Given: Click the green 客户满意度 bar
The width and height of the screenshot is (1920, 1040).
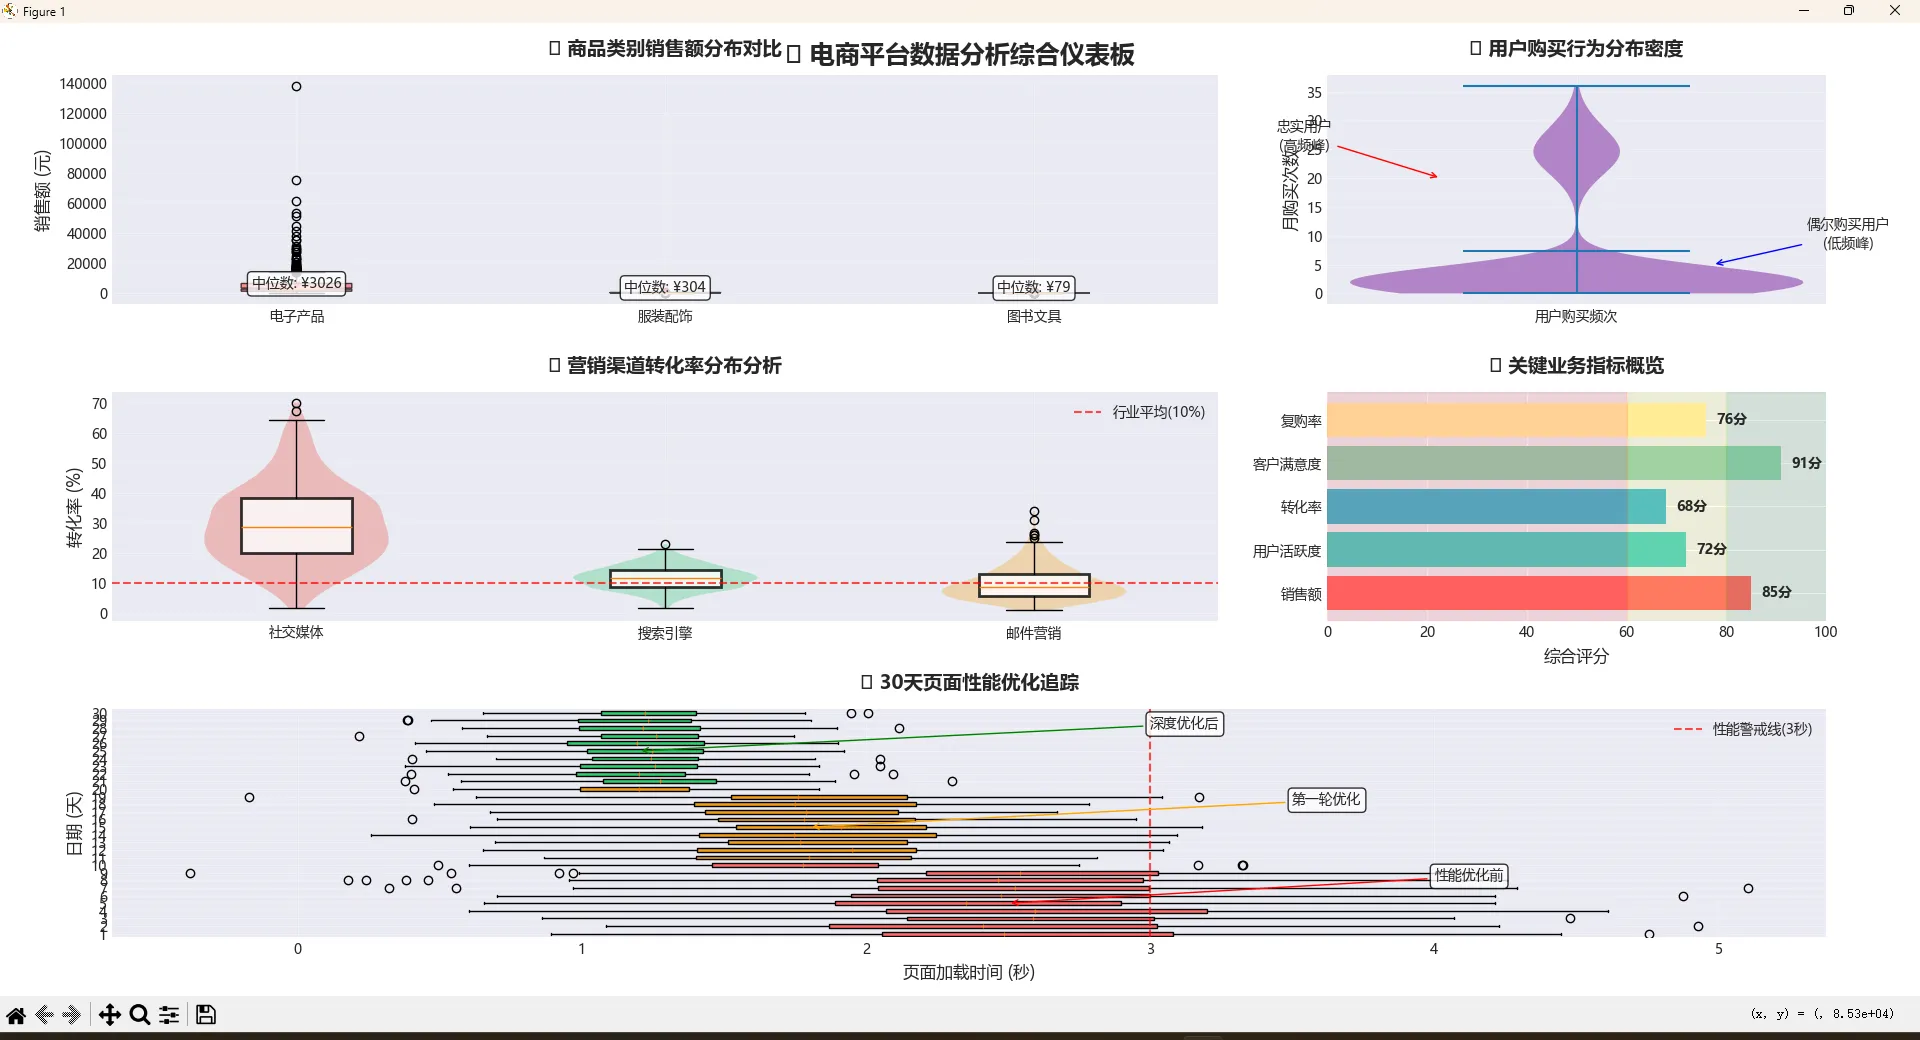Looking at the screenshot, I should 1553,463.
